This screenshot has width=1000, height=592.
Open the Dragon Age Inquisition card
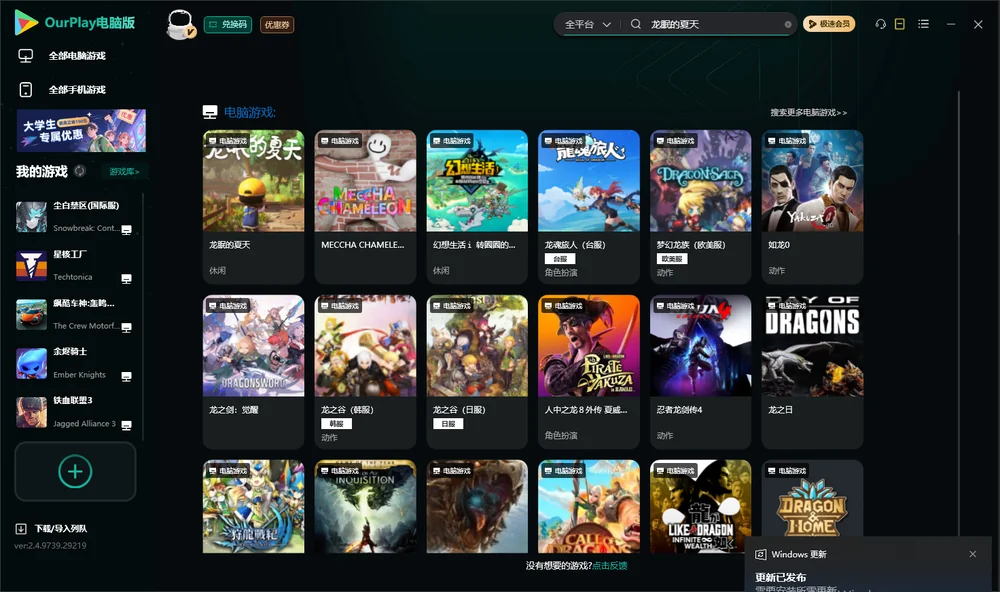pyautogui.click(x=365, y=507)
